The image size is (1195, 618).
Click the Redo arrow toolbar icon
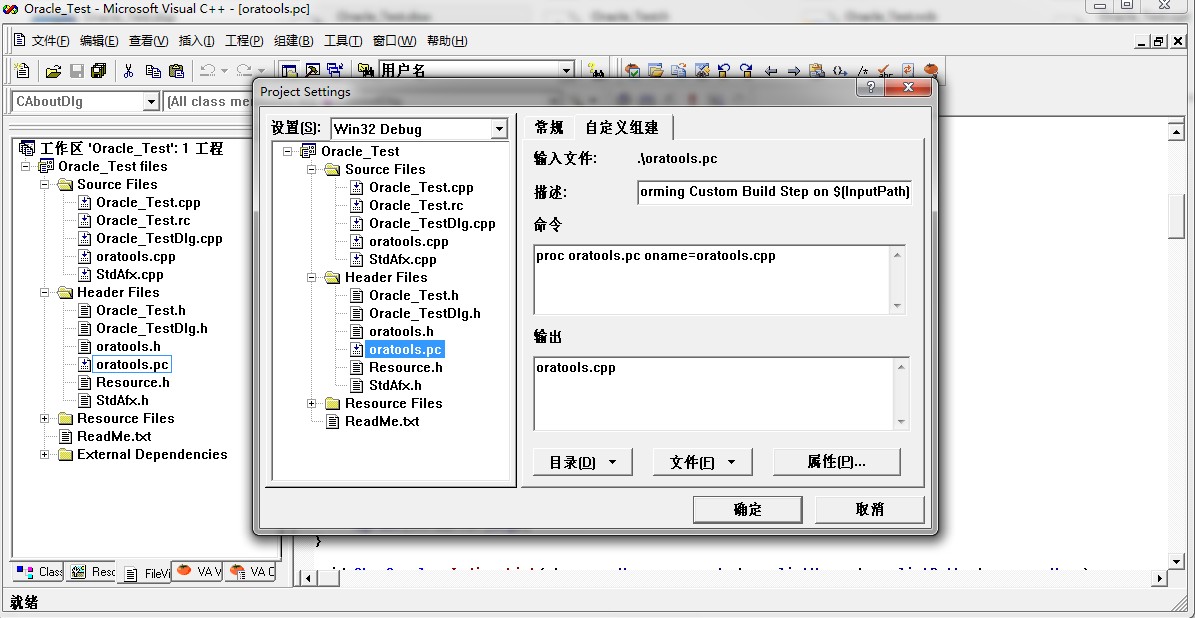[244, 71]
